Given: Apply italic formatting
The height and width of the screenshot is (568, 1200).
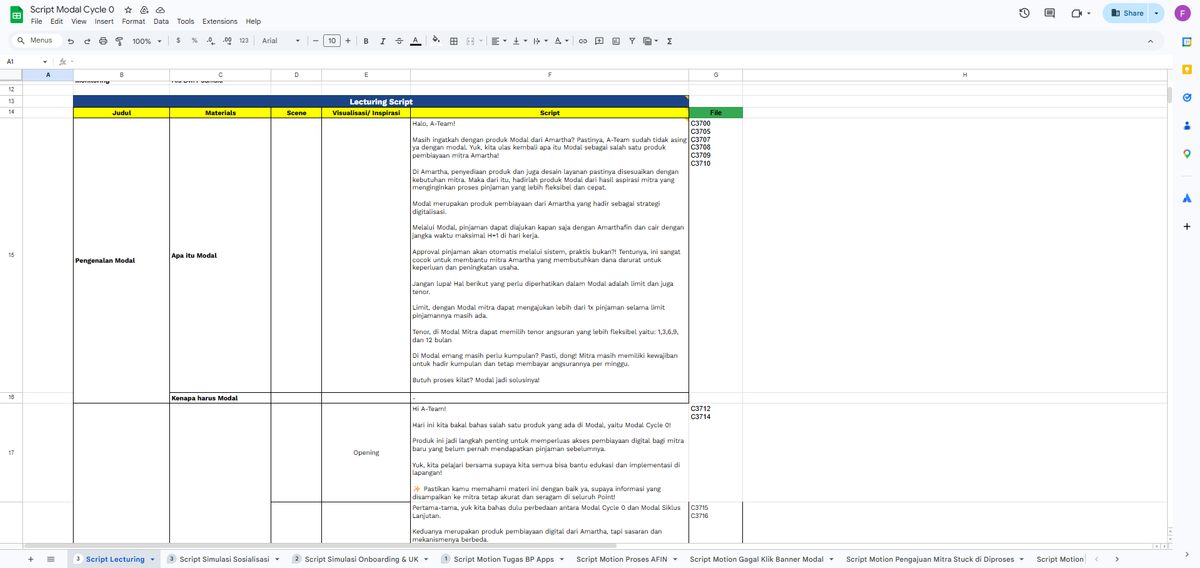Looking at the screenshot, I should click(x=383, y=41).
